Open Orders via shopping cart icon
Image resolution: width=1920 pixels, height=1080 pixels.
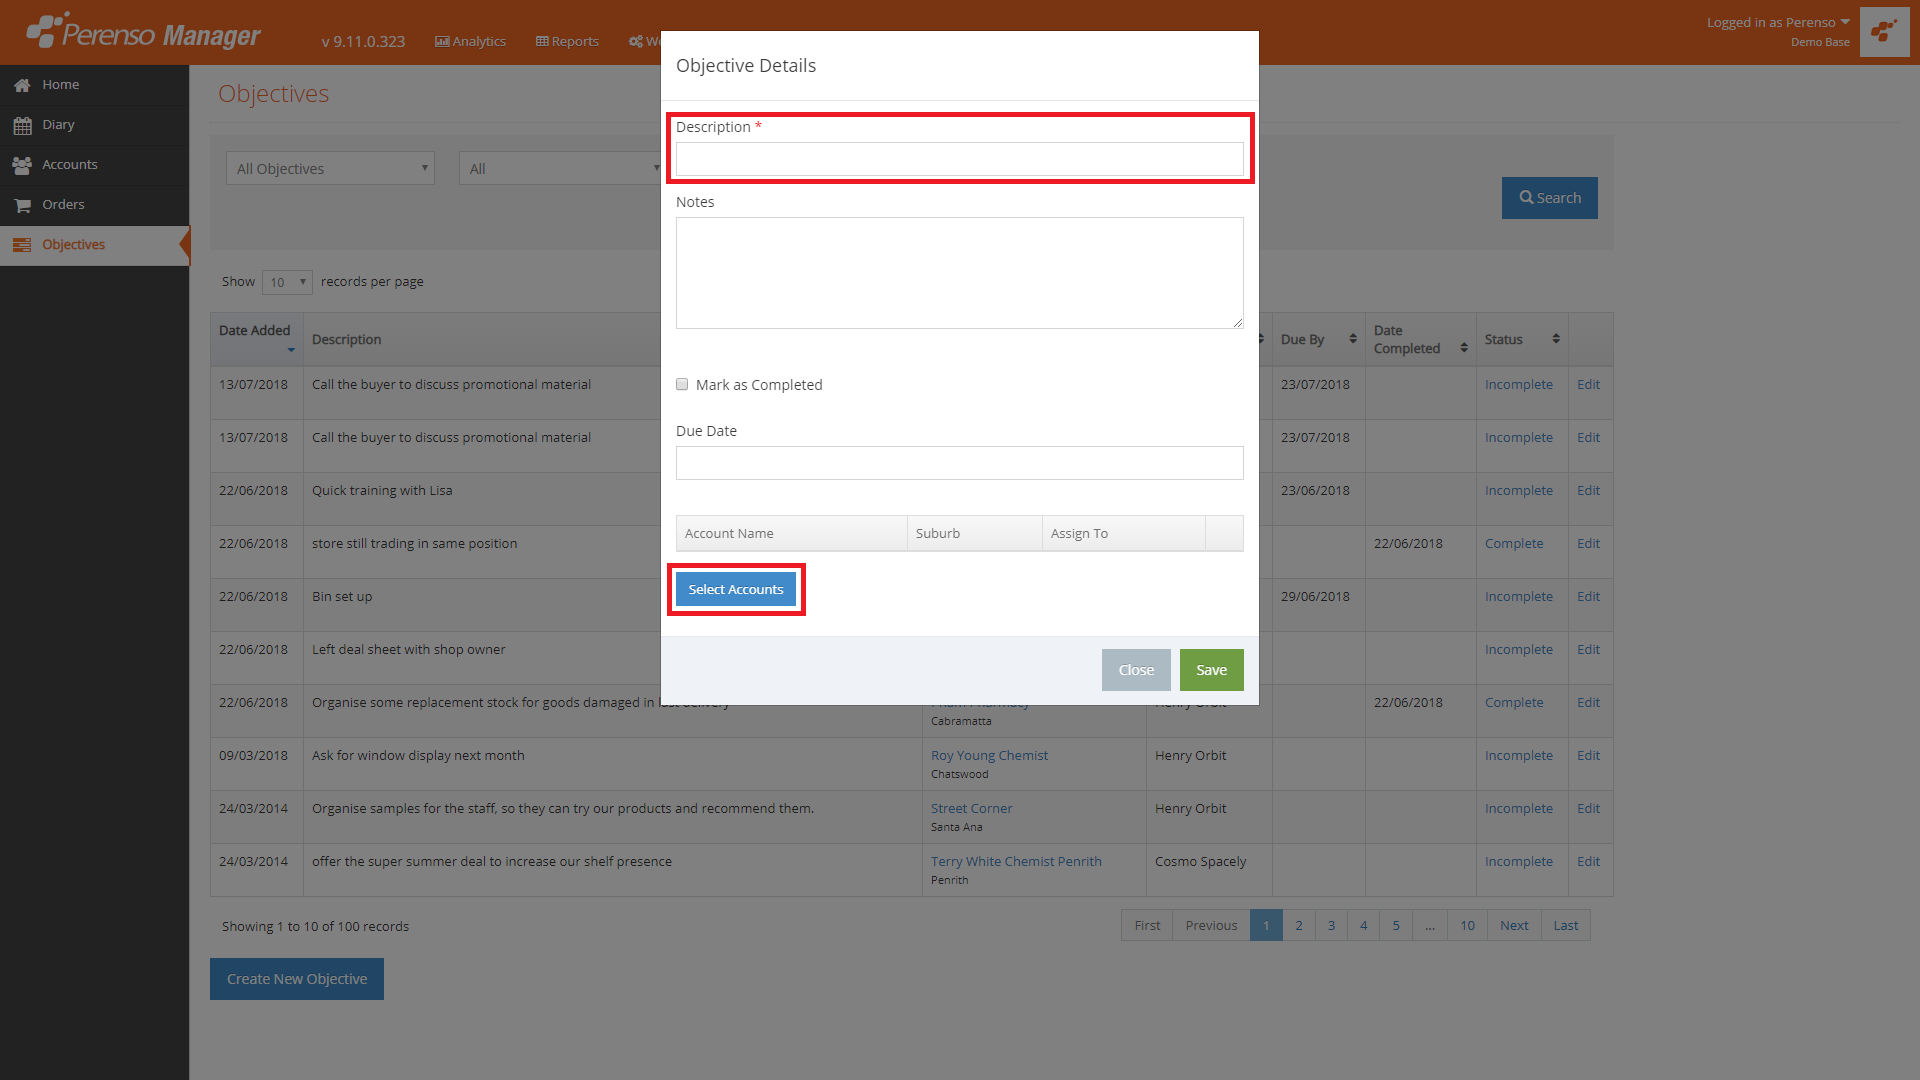pos(22,205)
